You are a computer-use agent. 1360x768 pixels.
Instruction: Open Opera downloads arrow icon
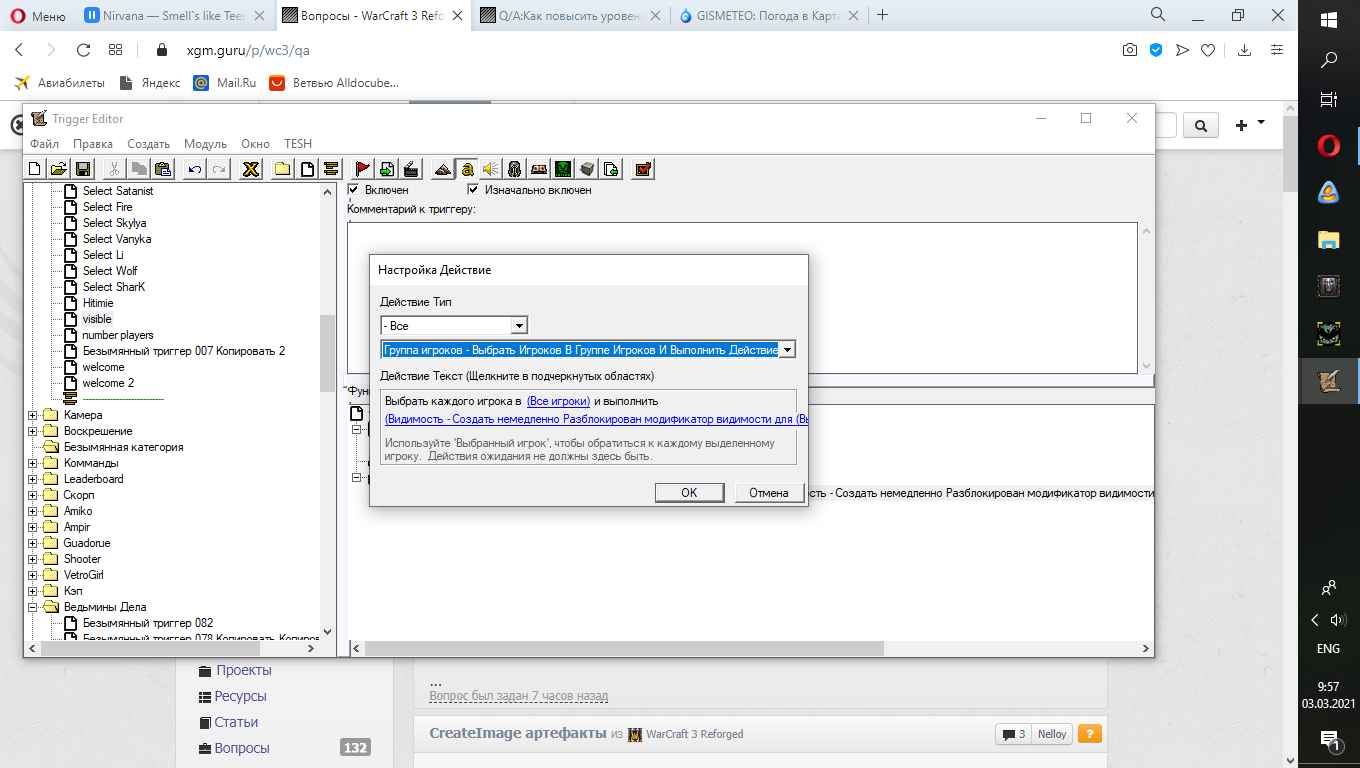coord(1245,50)
